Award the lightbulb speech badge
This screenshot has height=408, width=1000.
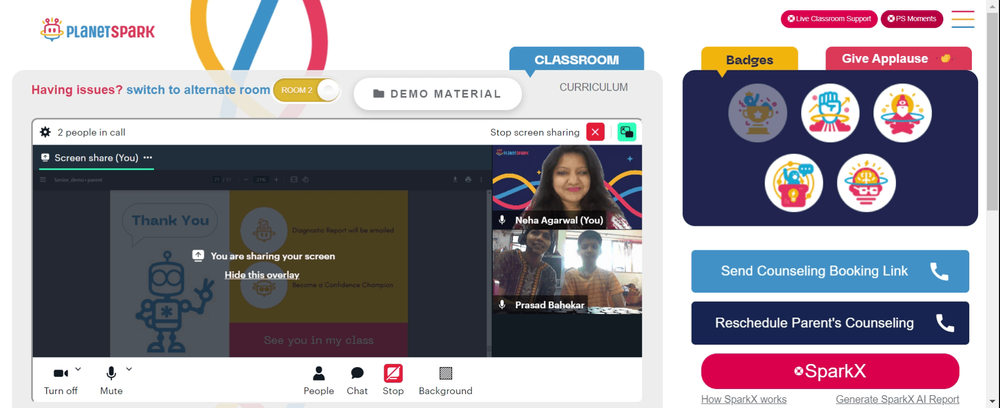coord(794,183)
